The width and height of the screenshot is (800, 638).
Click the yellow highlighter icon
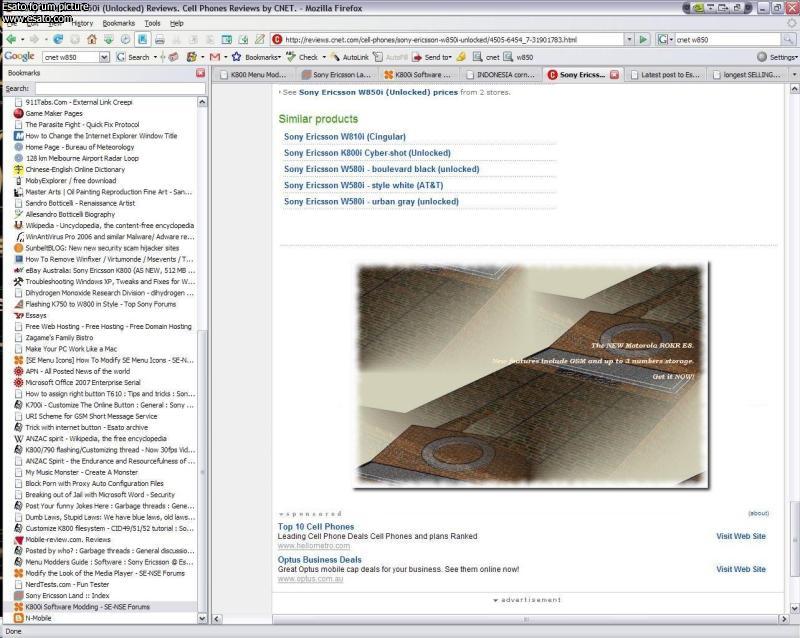point(461,57)
